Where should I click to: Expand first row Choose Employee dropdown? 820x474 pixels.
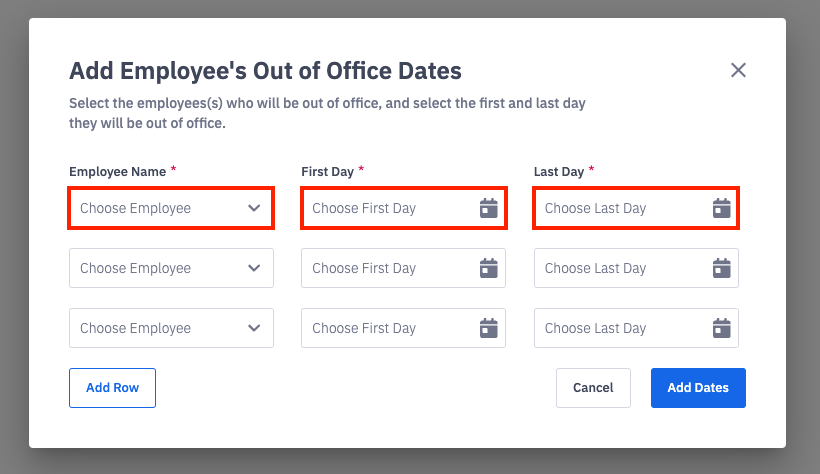tap(254, 208)
